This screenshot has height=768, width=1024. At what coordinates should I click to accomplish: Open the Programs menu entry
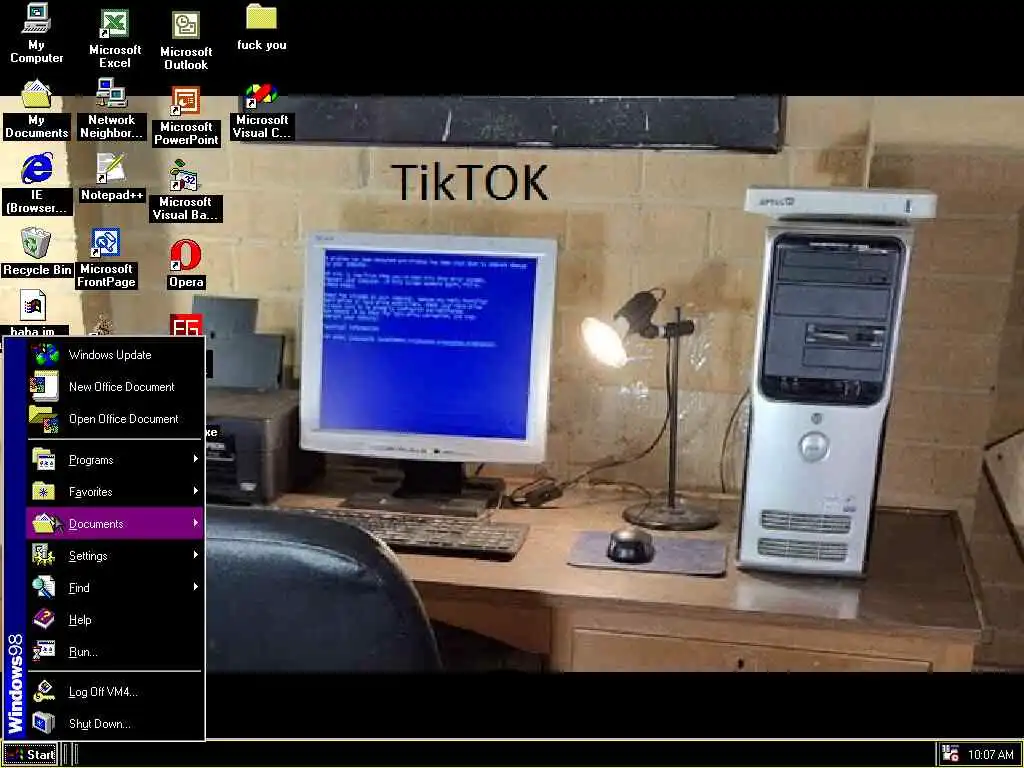(x=115, y=460)
